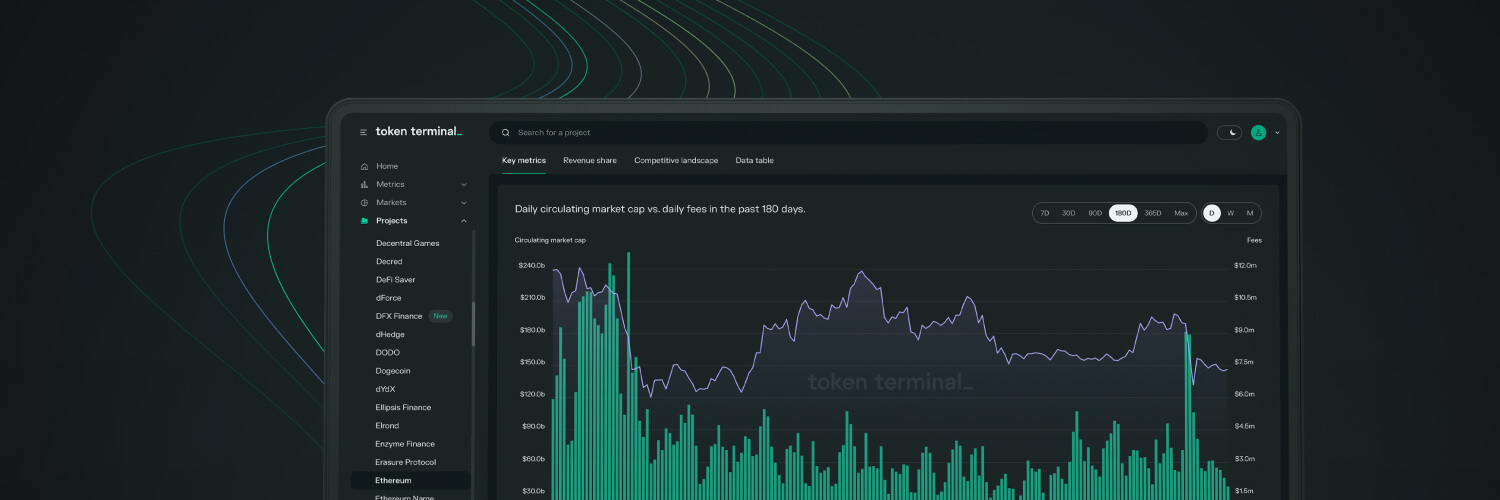Open Enzyme Finance project
The width and height of the screenshot is (1500, 500).
click(405, 444)
